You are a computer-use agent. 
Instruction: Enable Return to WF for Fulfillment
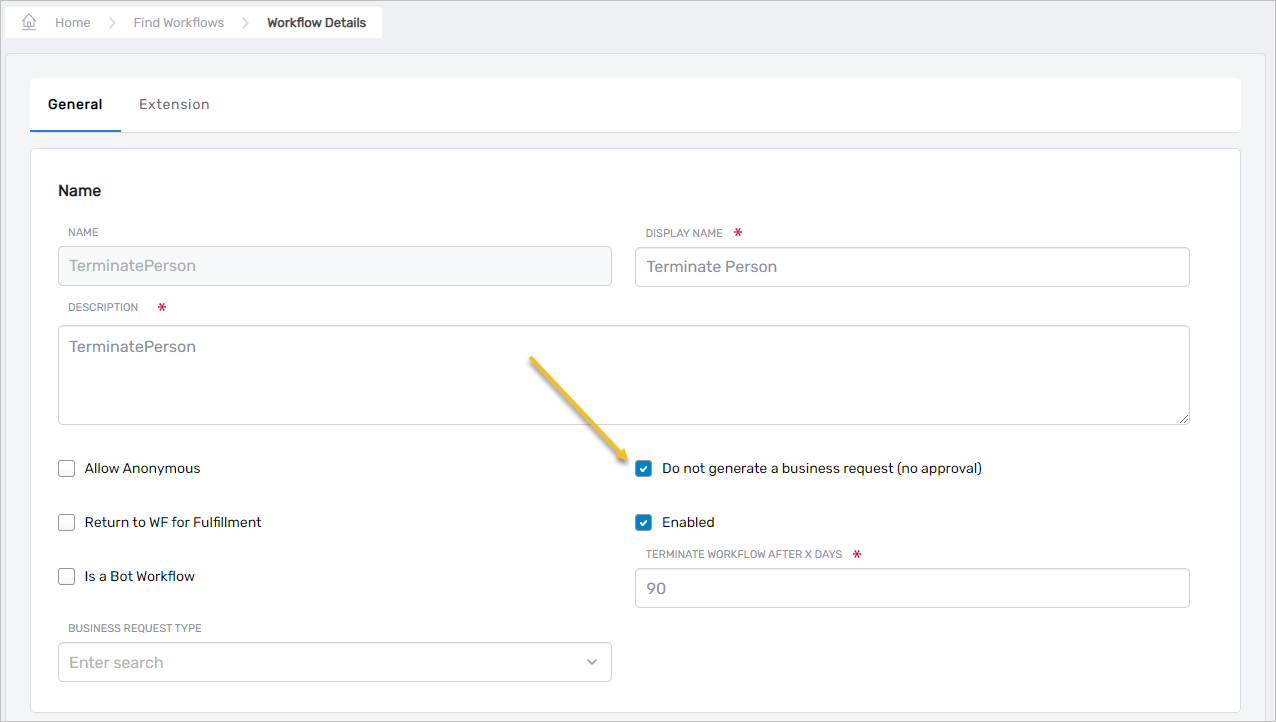(x=66, y=522)
